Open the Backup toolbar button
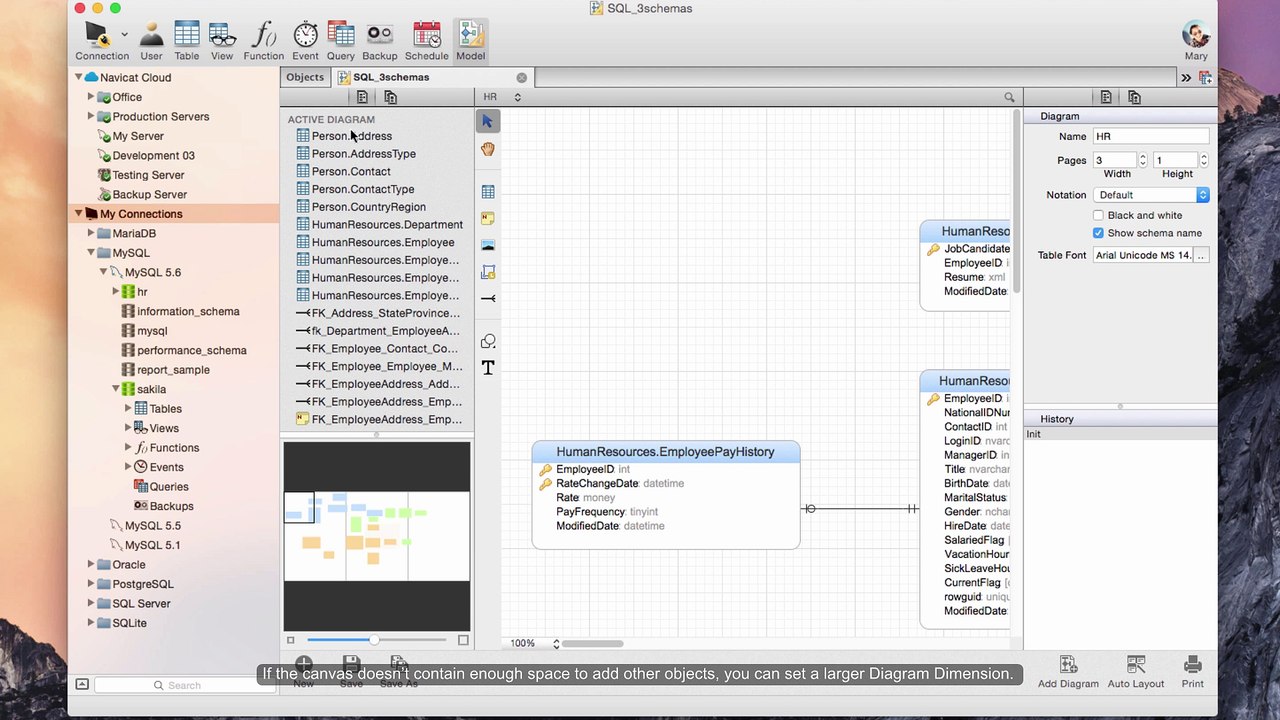 click(x=379, y=42)
